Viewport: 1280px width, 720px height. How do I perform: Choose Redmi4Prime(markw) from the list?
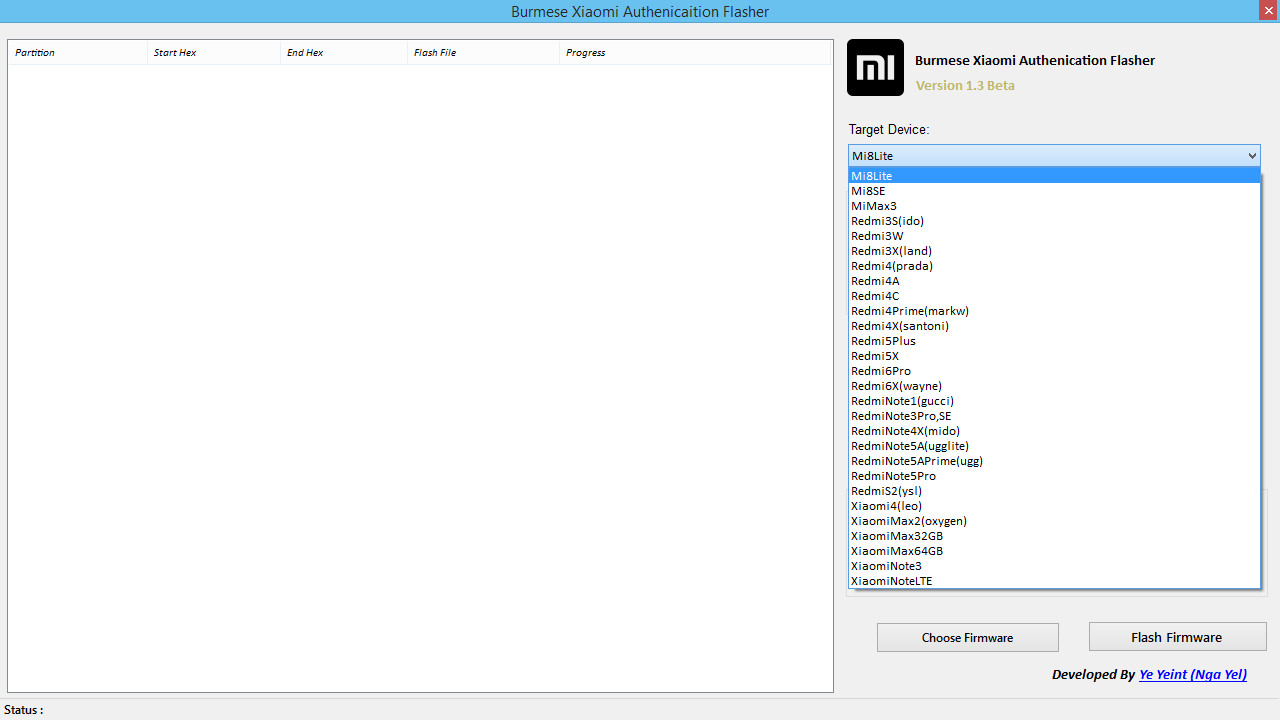(x=1054, y=311)
